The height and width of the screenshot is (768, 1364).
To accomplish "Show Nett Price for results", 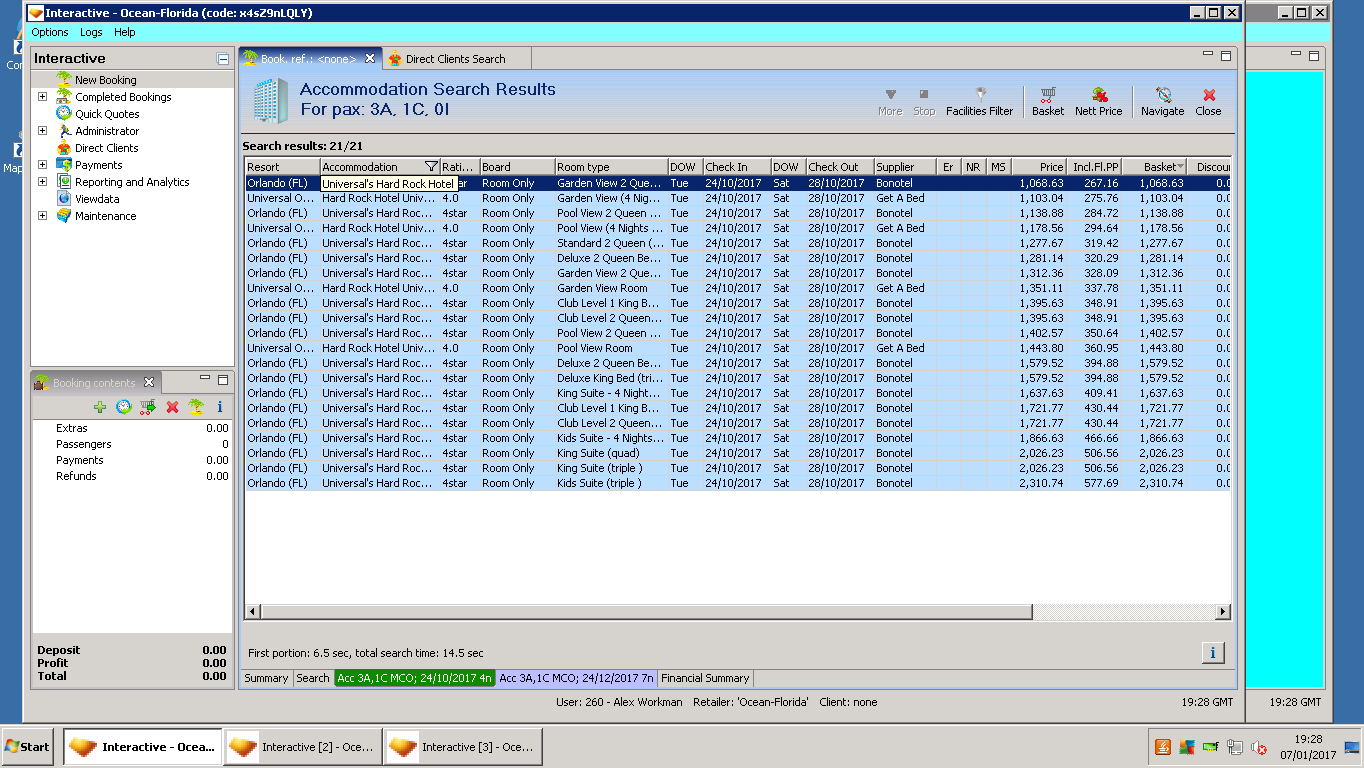I will (1098, 101).
